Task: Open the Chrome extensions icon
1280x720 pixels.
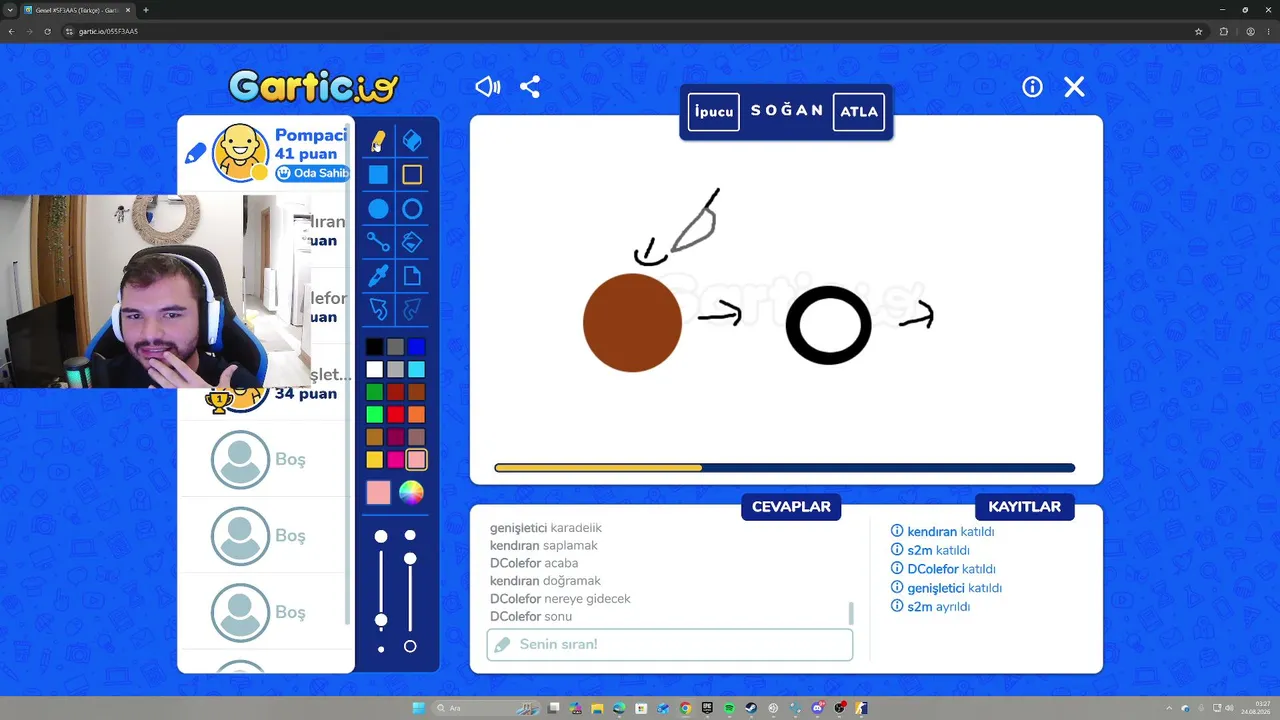Action: [1223, 31]
